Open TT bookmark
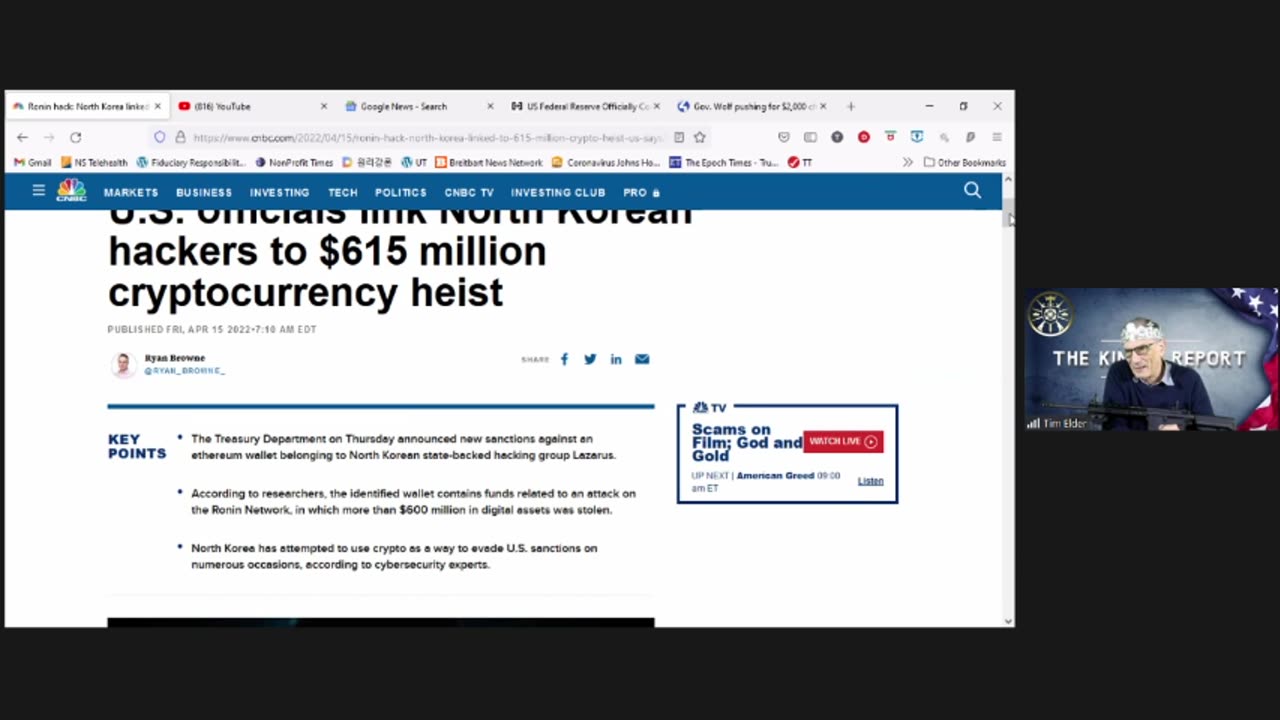The image size is (1280, 720). [x=800, y=162]
